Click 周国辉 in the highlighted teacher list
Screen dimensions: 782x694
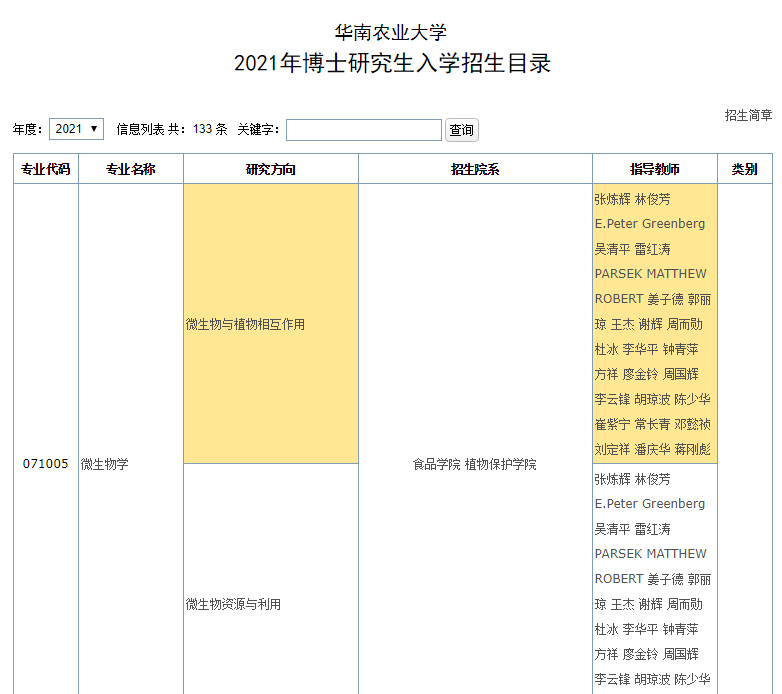[x=680, y=374]
